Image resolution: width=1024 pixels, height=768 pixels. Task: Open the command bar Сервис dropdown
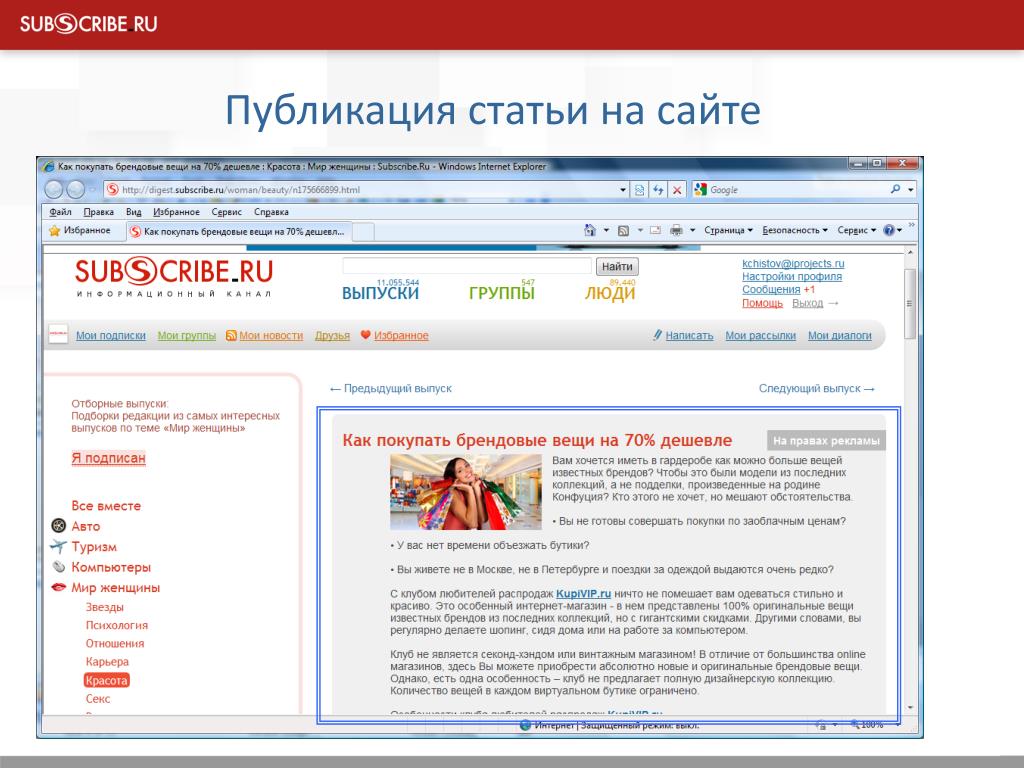[x=857, y=231]
